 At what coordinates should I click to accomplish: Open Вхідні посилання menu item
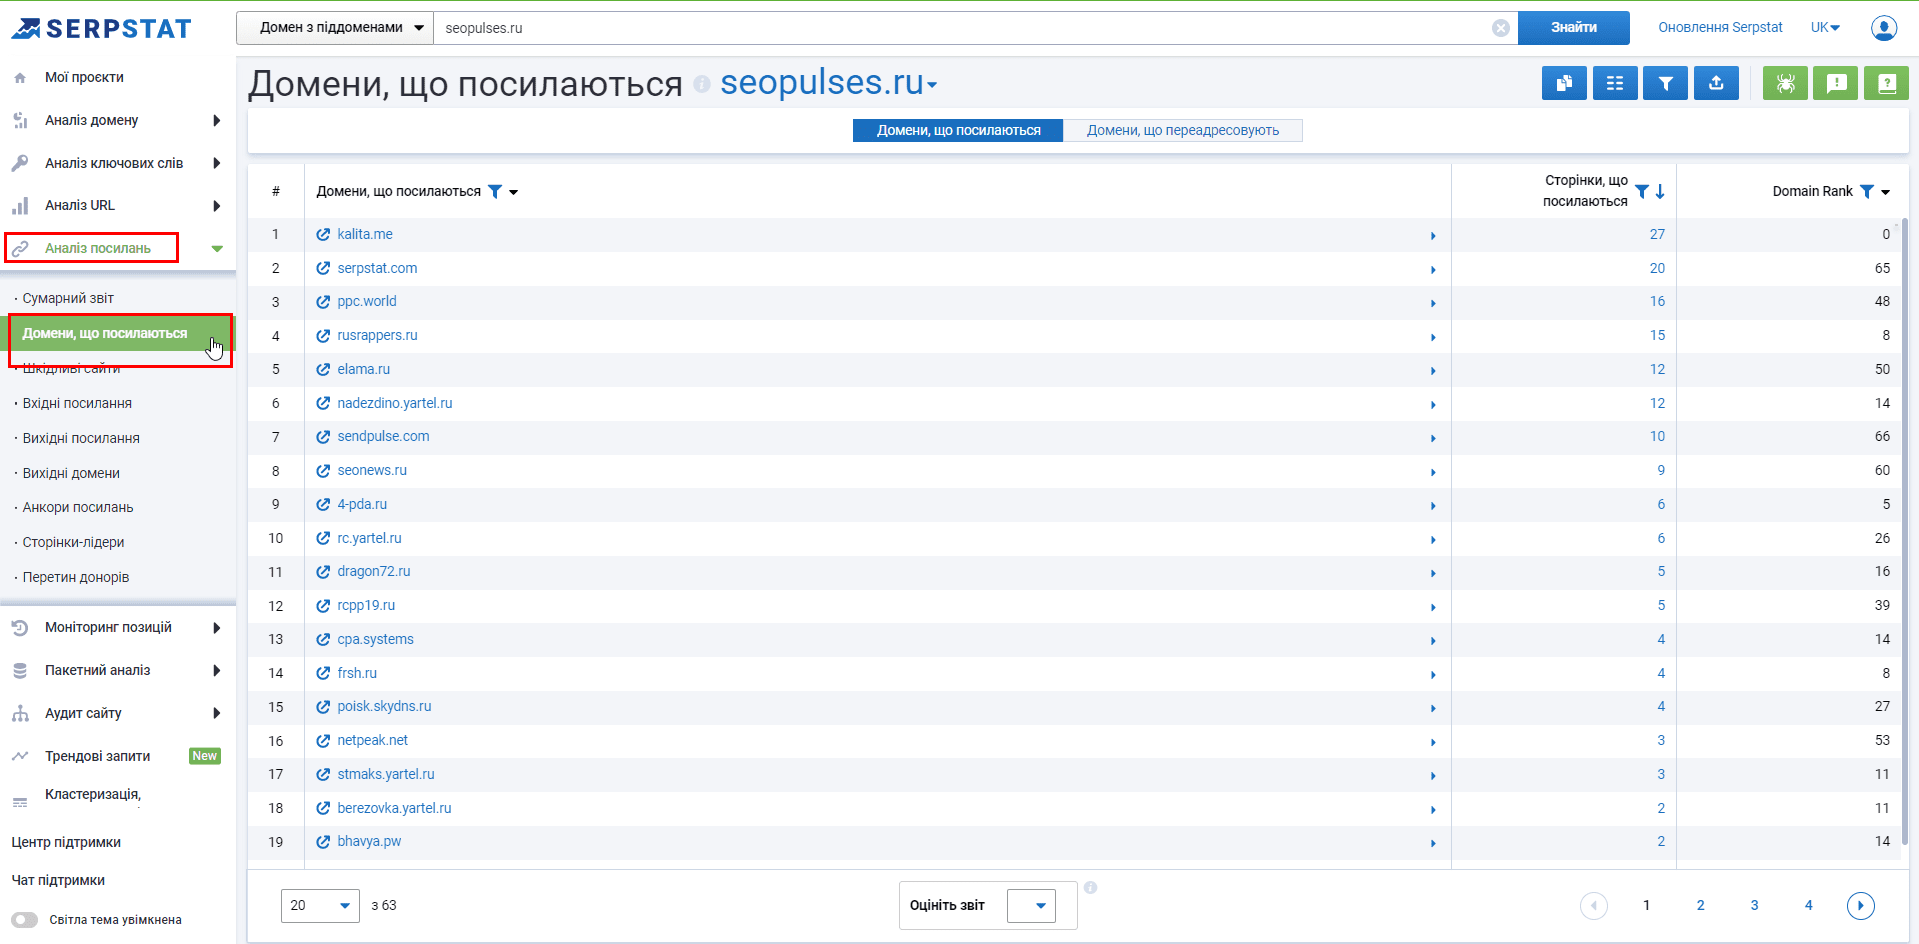click(77, 403)
